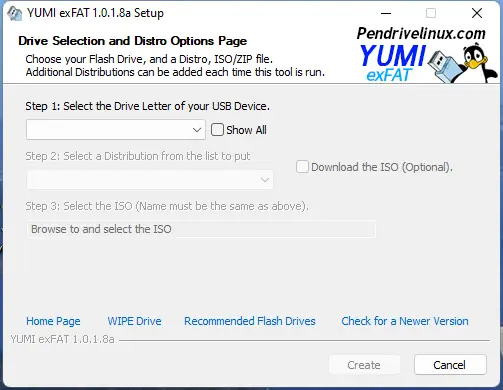This screenshot has height=390, width=503.
Task: Open the USB drive letter dropdown
Action: coord(116,130)
